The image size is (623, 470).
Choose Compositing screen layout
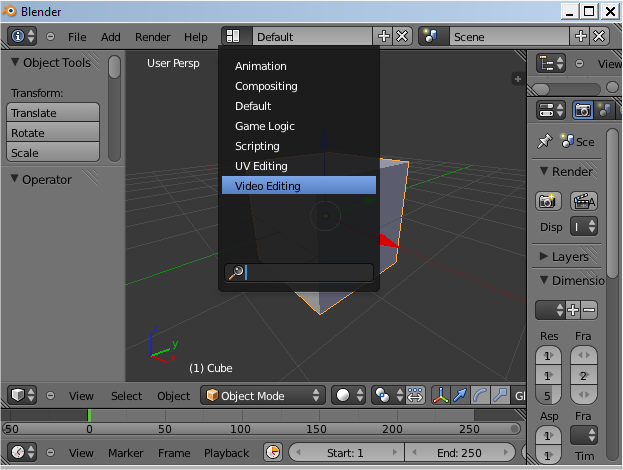click(x=299, y=86)
